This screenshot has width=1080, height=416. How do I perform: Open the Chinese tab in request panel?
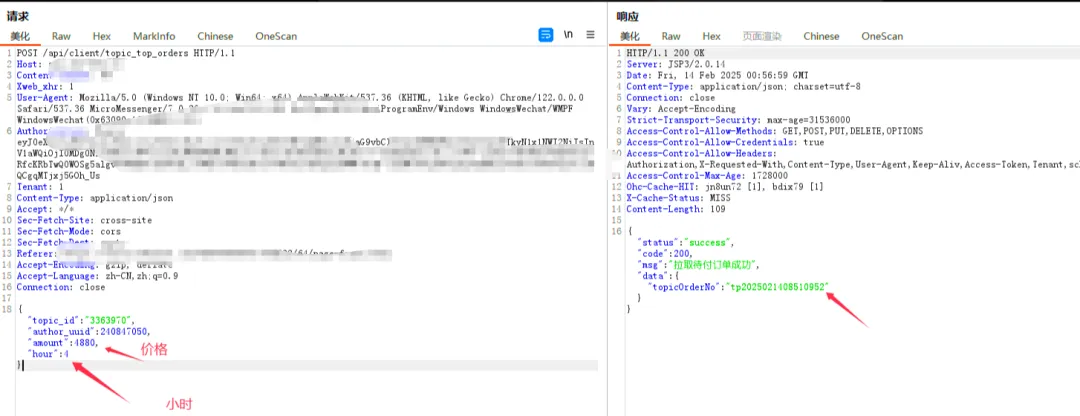click(x=215, y=37)
